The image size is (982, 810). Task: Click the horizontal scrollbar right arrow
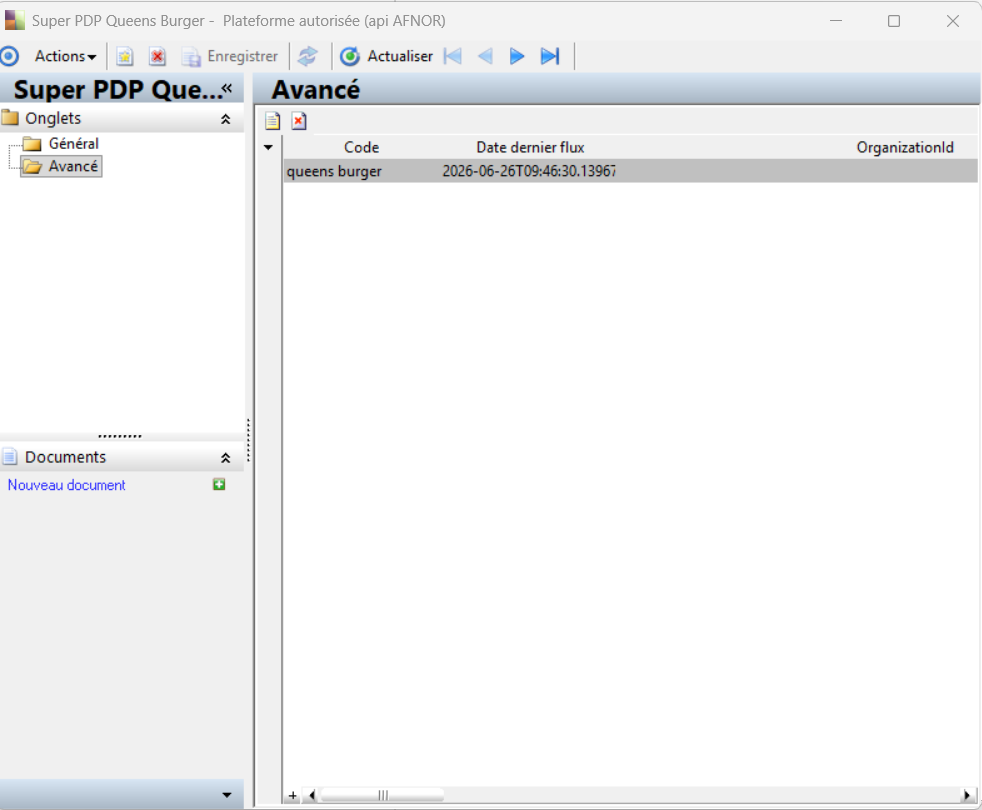(x=968, y=796)
